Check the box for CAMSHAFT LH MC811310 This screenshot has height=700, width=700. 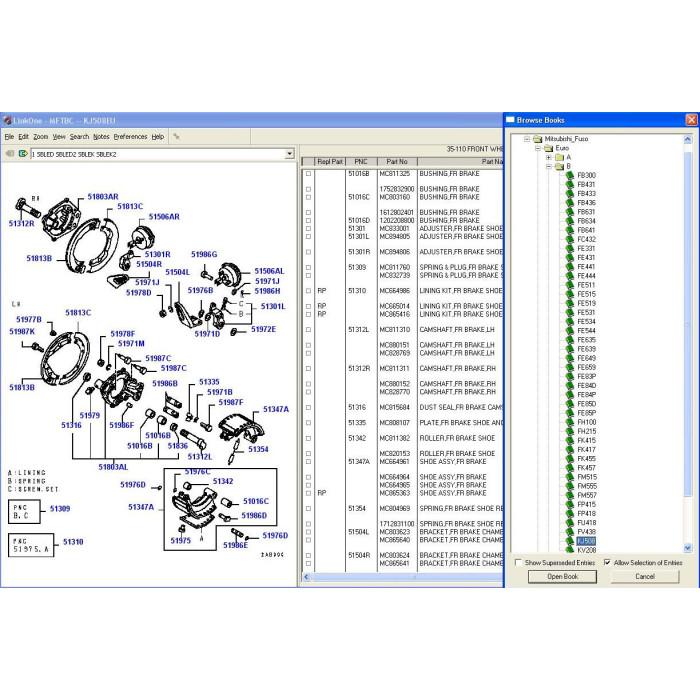pos(308,329)
